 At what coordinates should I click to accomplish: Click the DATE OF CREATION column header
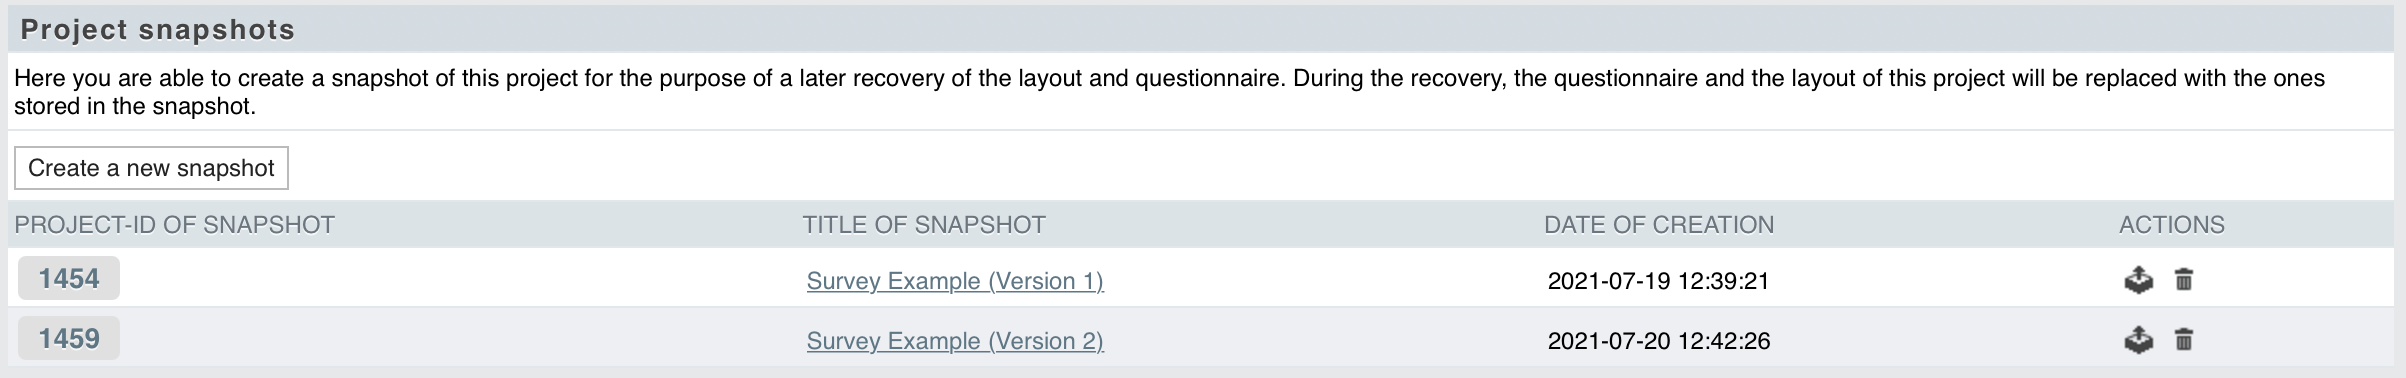(x=1659, y=225)
